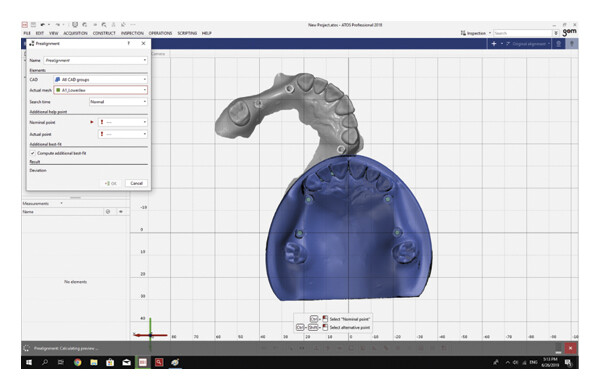Image resolution: width=600 pixels, height=390 pixels.
Task: Click the icon left of the lightbulb in blue bar
Action: point(558,44)
